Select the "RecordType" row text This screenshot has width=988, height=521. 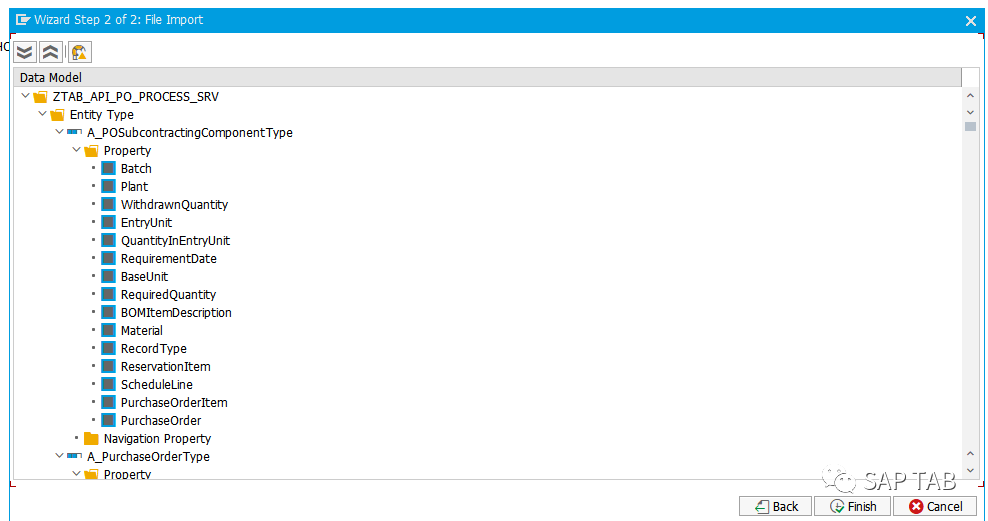coord(154,348)
